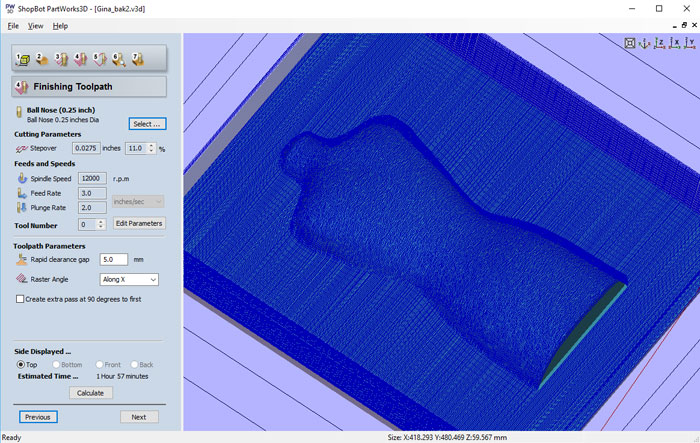View model along the Y axis

pos(690,43)
